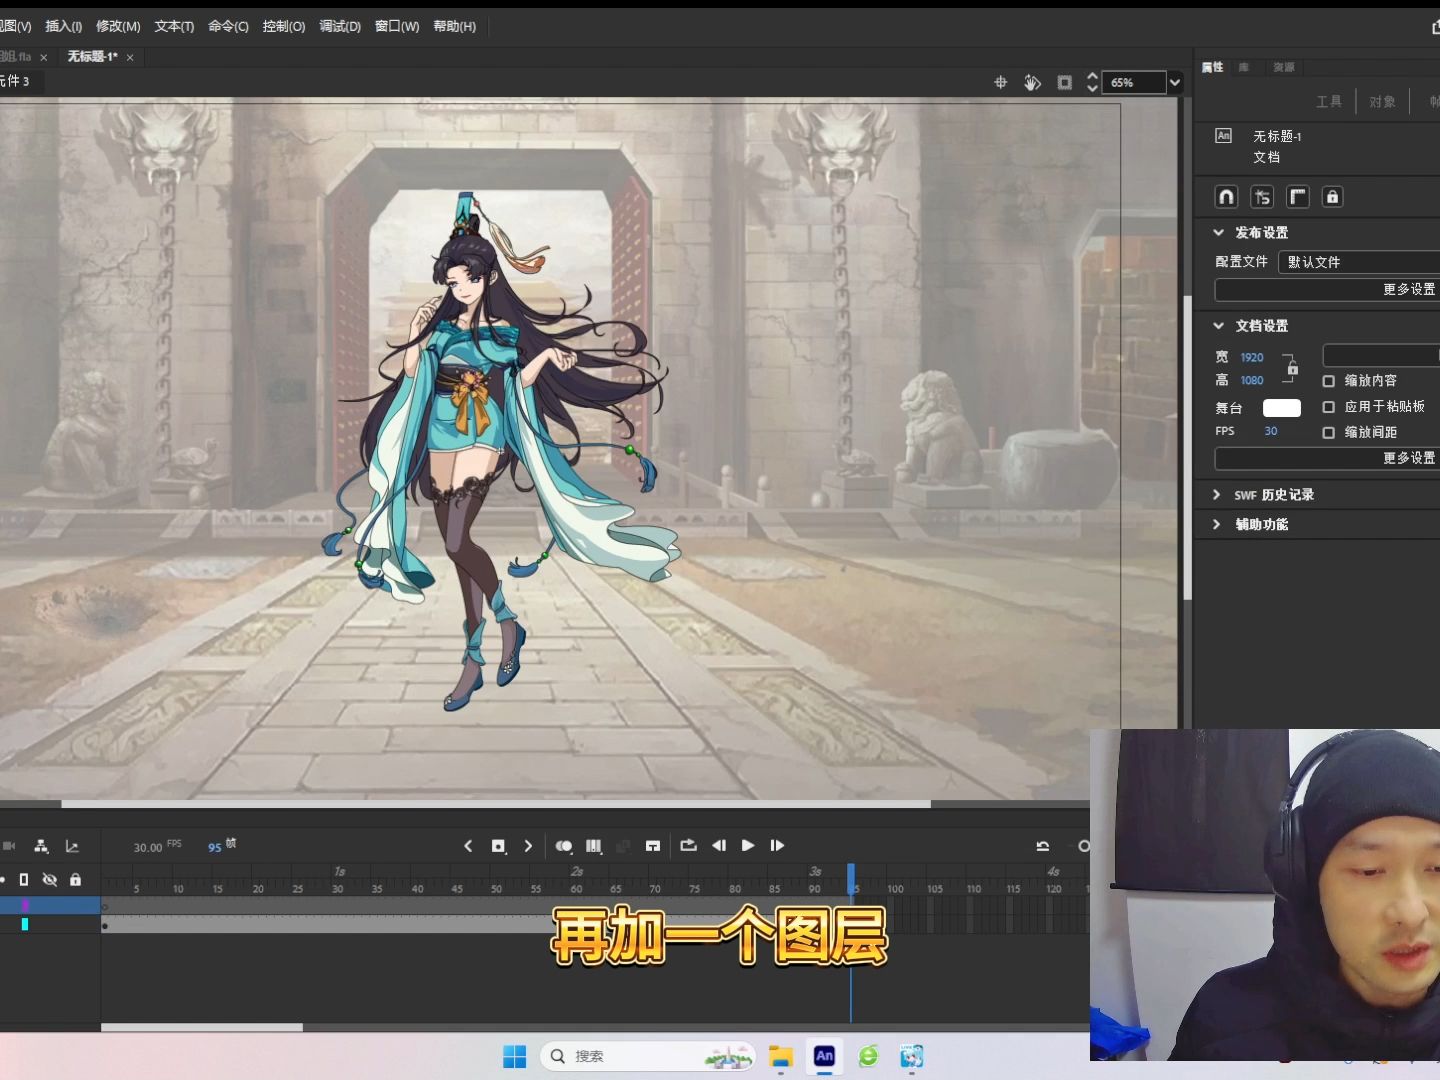Open the 调试(D) menu
Image resolution: width=1440 pixels, height=1080 pixels.
[340, 26]
